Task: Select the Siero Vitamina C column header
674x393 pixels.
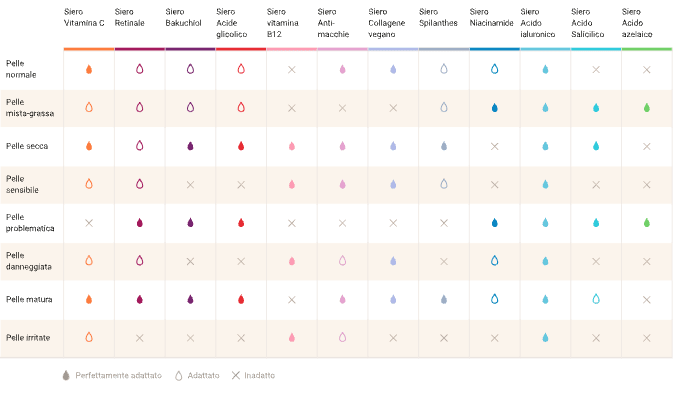Action: click(84, 18)
